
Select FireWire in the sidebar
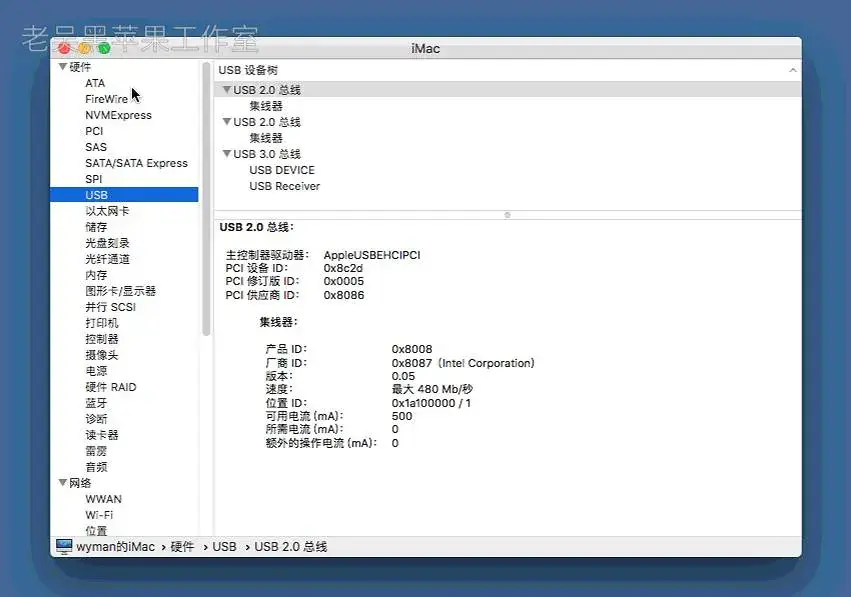pyautogui.click(x=106, y=99)
